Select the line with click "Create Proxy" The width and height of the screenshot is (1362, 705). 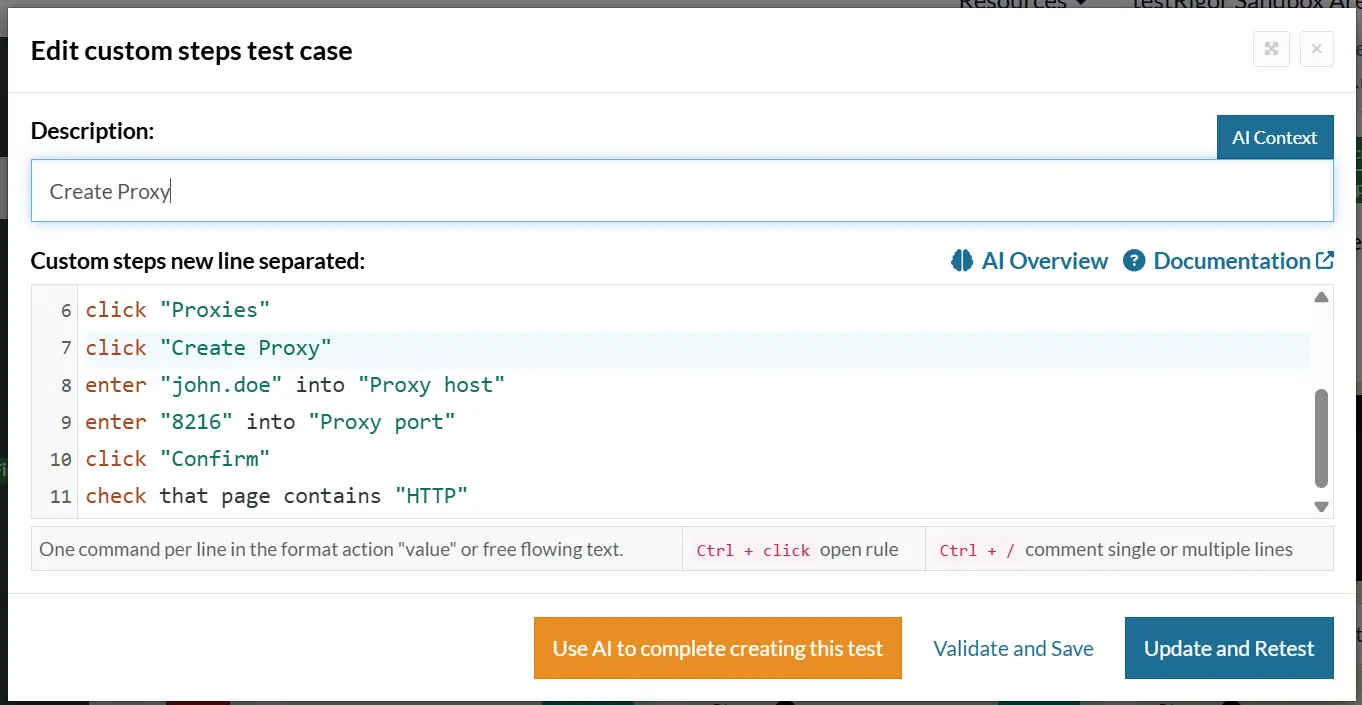(x=208, y=348)
